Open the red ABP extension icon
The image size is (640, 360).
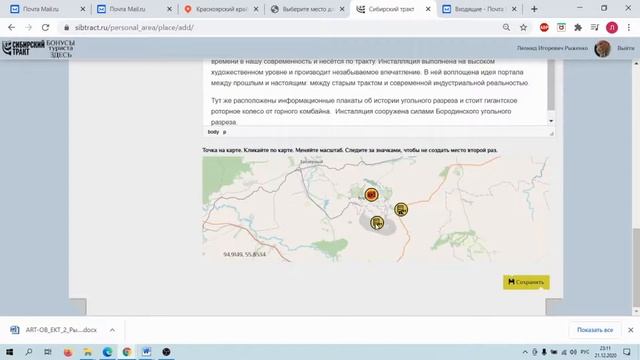(544, 27)
